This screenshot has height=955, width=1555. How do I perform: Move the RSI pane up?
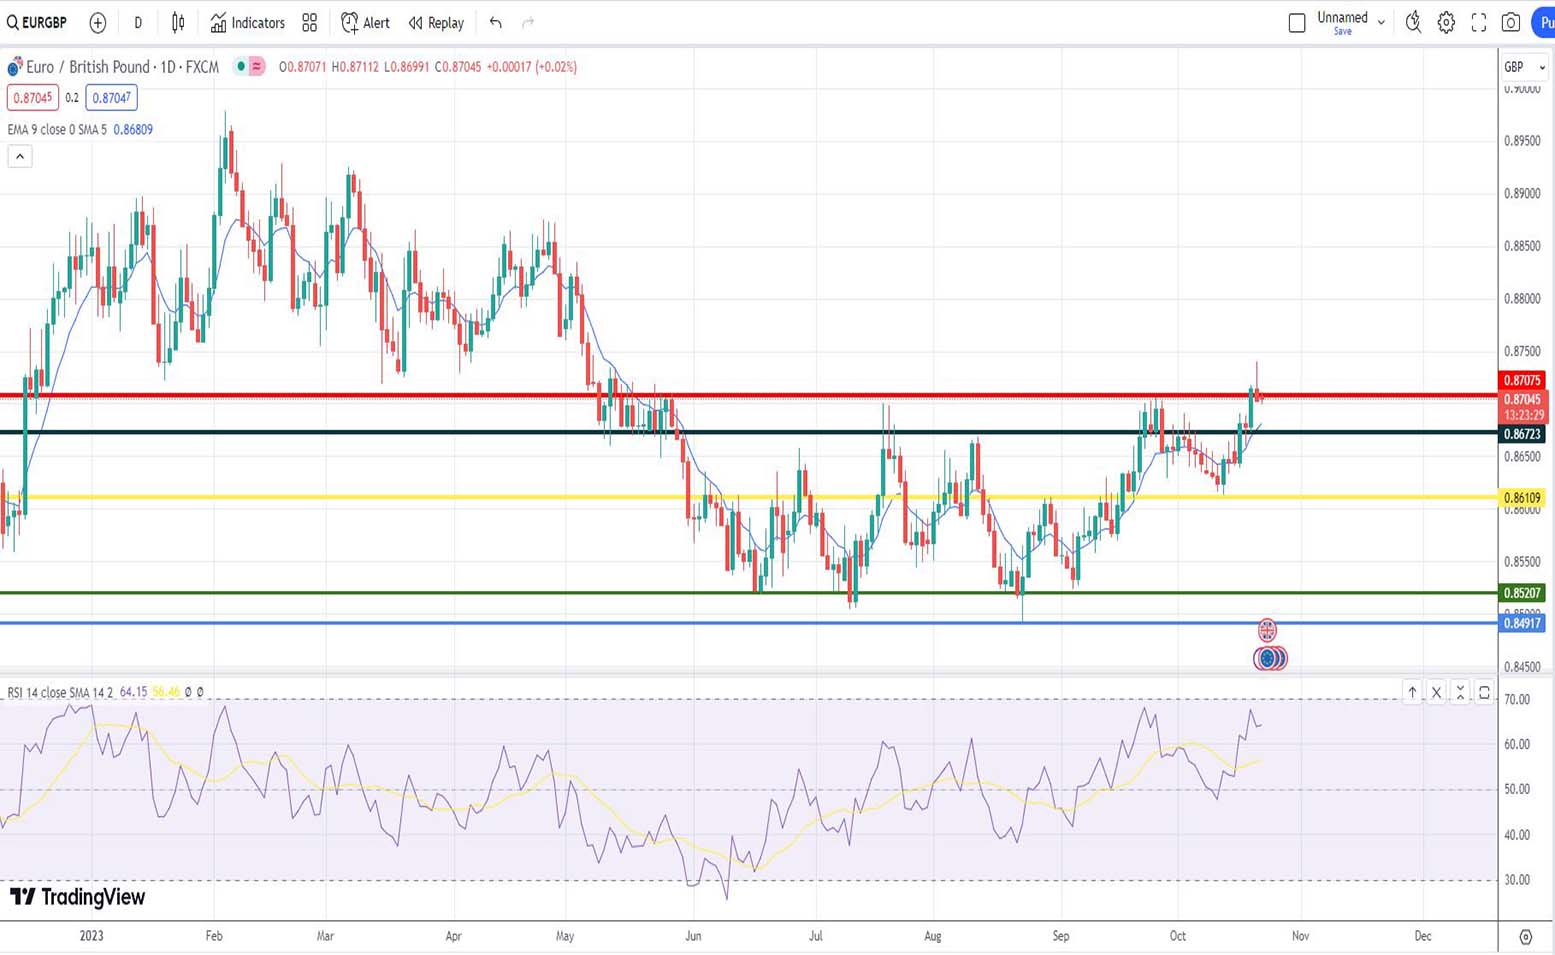(x=1412, y=692)
